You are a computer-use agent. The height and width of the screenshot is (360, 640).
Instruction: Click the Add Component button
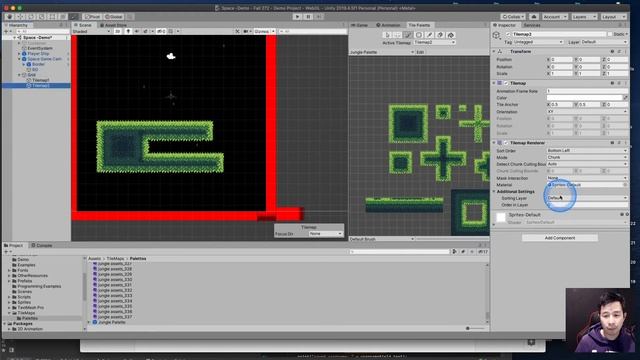(x=560, y=238)
